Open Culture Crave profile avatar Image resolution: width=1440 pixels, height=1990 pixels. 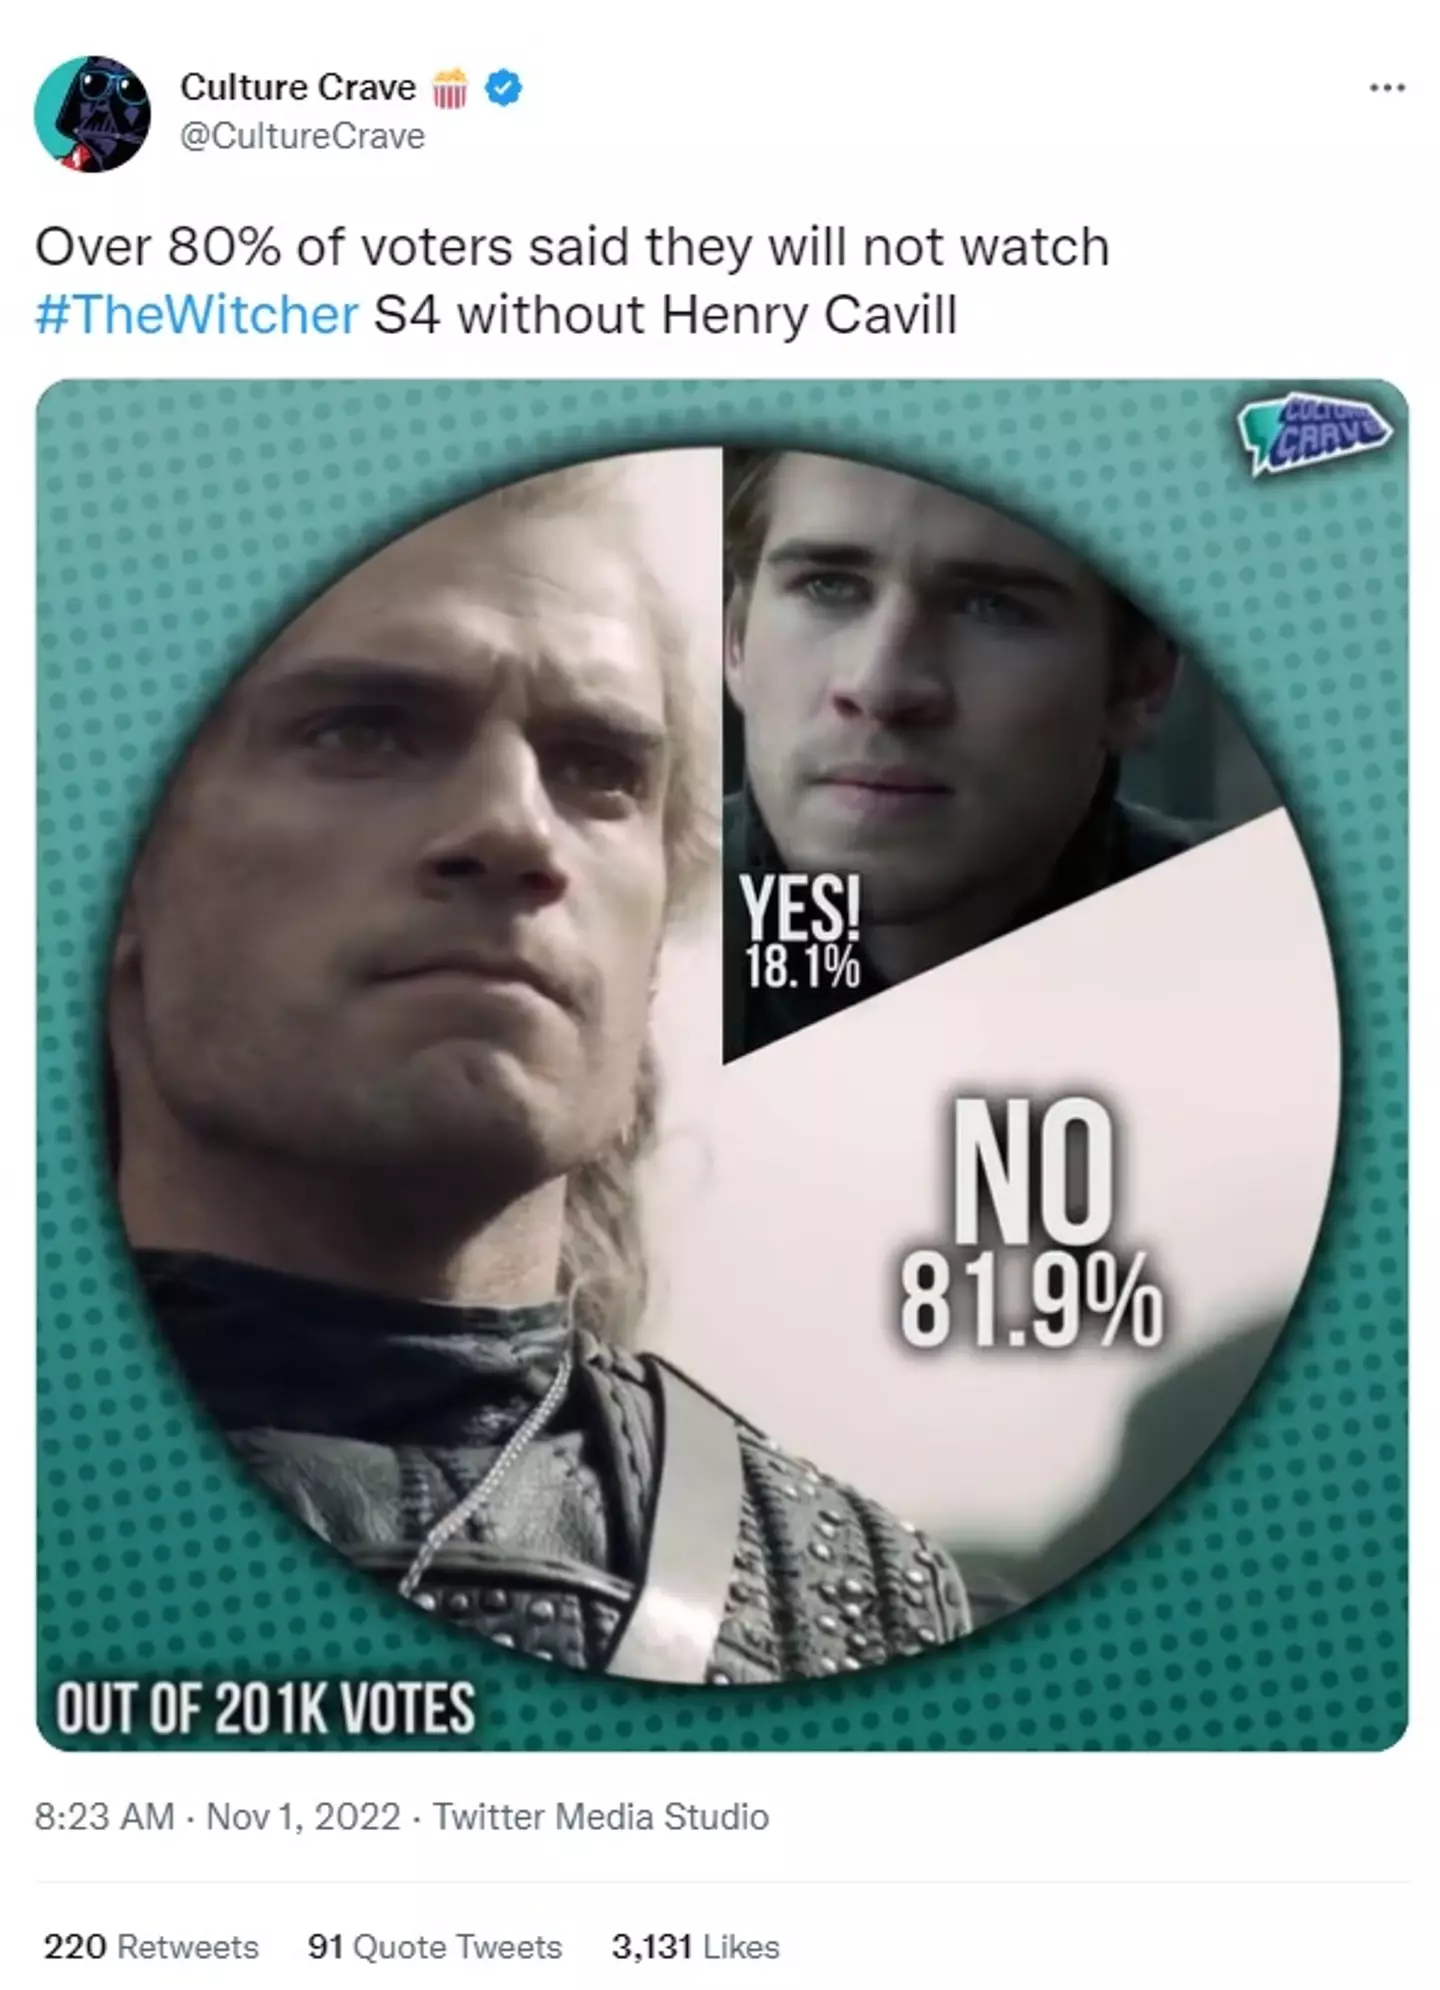[92, 113]
